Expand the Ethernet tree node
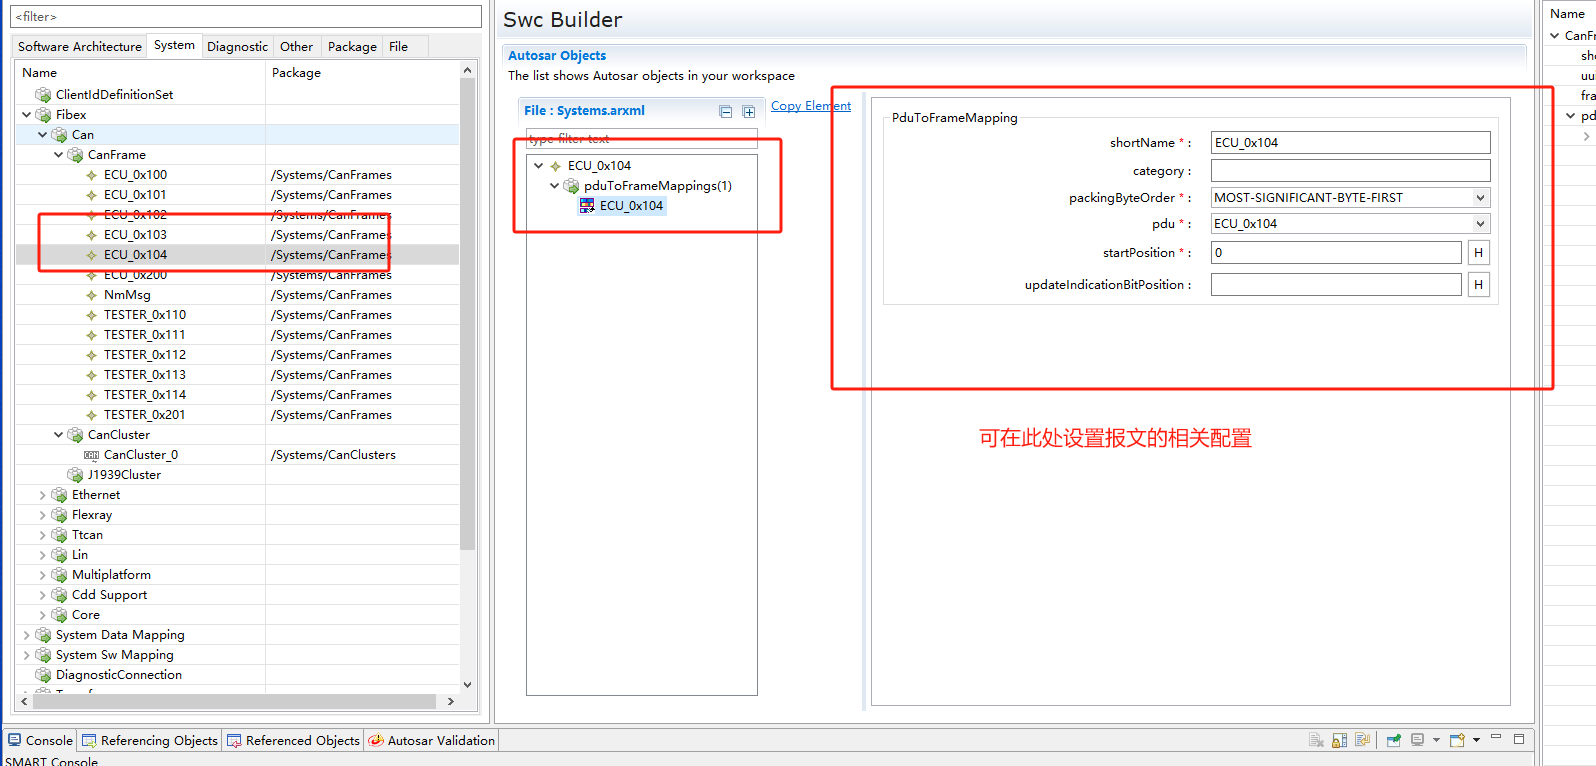This screenshot has width=1596, height=766. [x=42, y=495]
